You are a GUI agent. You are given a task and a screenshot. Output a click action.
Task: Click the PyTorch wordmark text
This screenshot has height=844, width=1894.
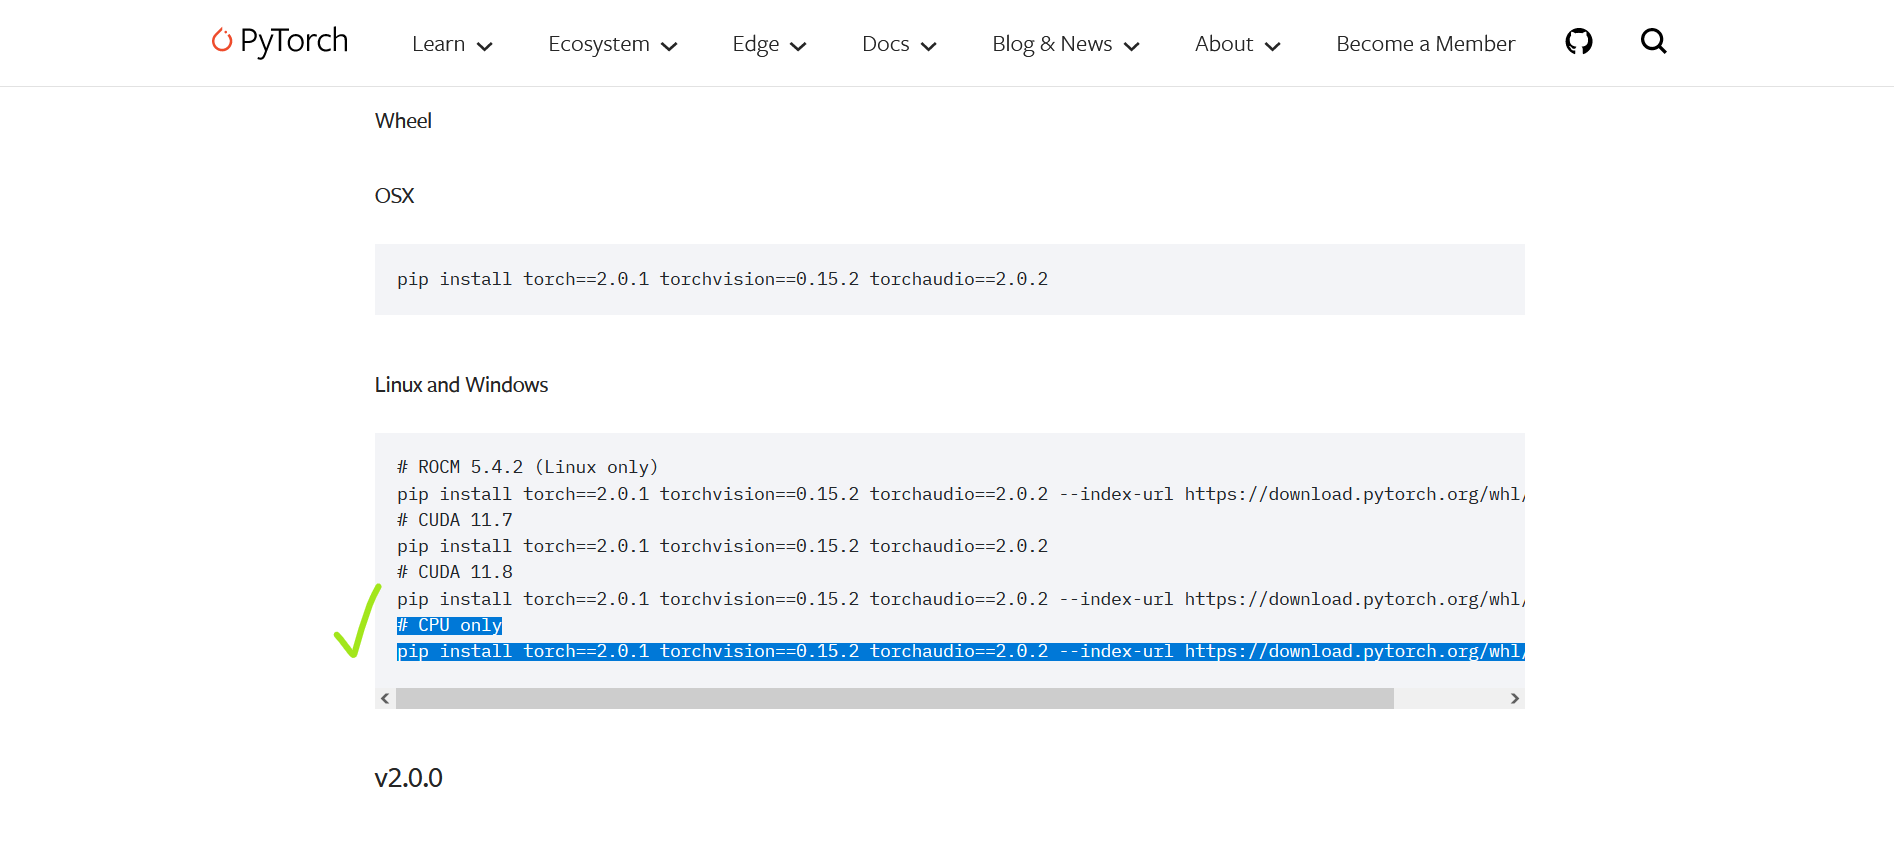point(294,41)
